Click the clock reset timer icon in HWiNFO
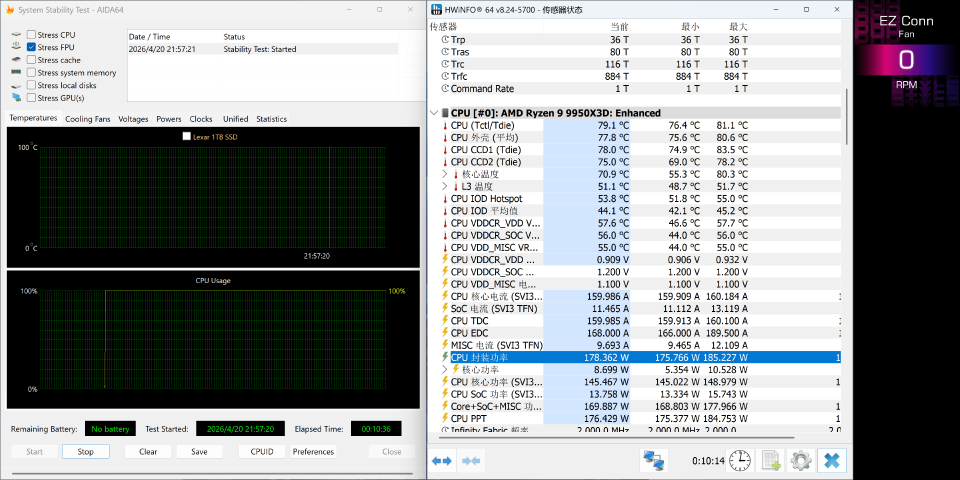Screen dimensions: 960x480 (740, 460)
